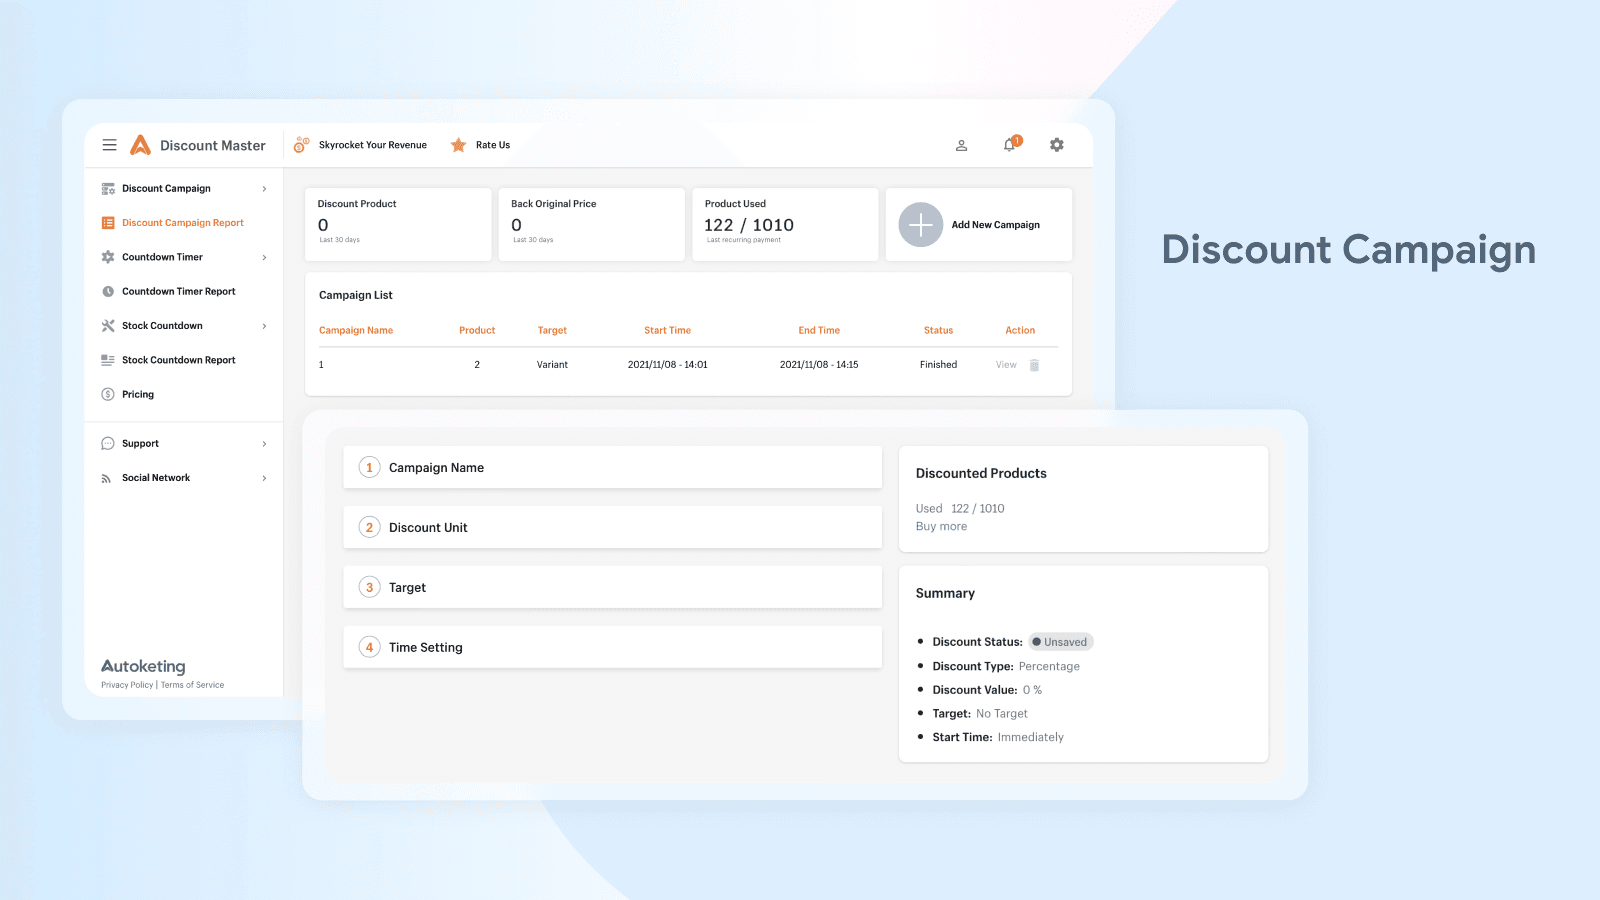This screenshot has width=1600, height=900.
Task: Click the Autoketing footer logo
Action: pyautogui.click(x=143, y=666)
